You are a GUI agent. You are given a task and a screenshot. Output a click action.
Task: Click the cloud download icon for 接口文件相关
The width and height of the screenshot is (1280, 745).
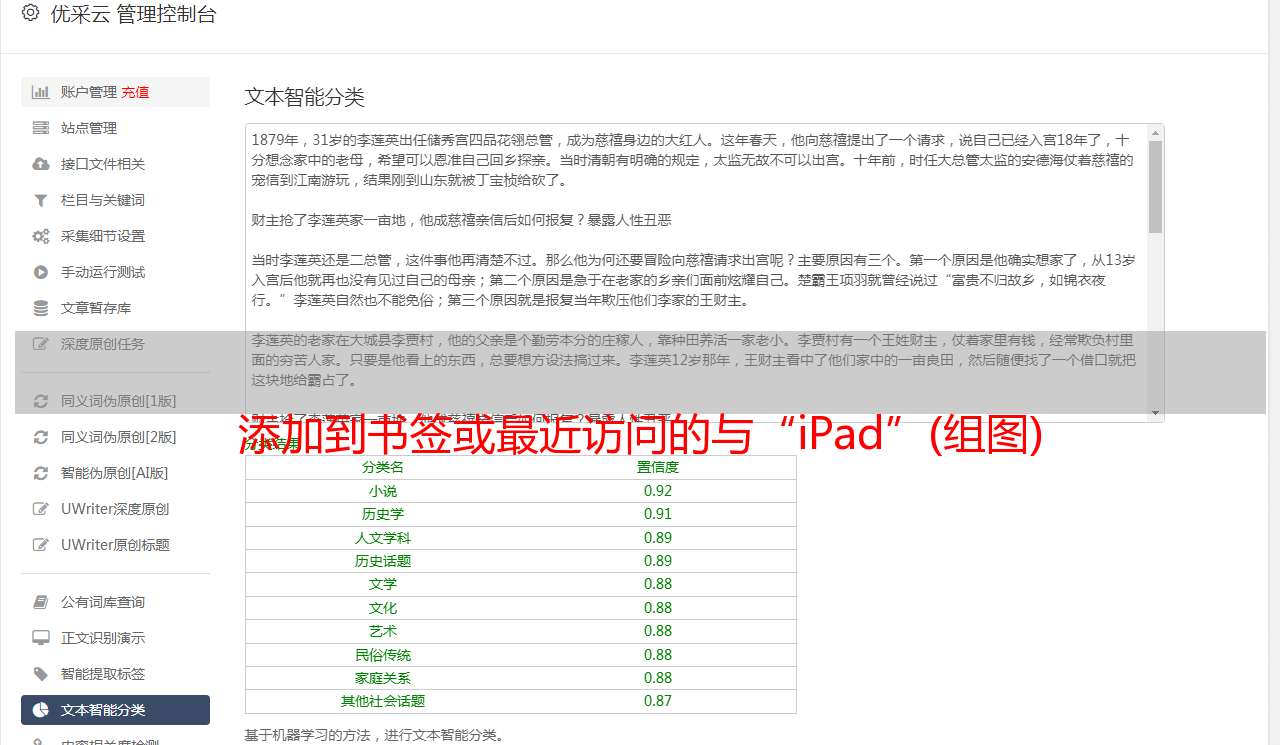coord(41,164)
